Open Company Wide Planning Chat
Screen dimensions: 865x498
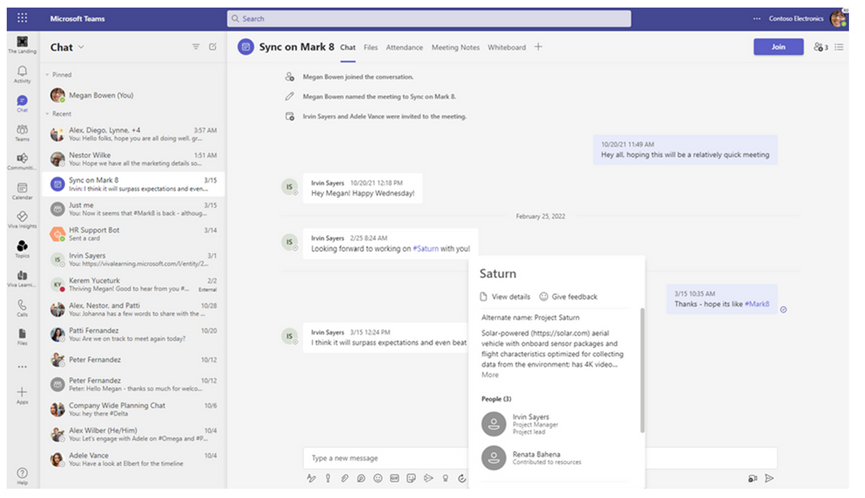[134, 409]
